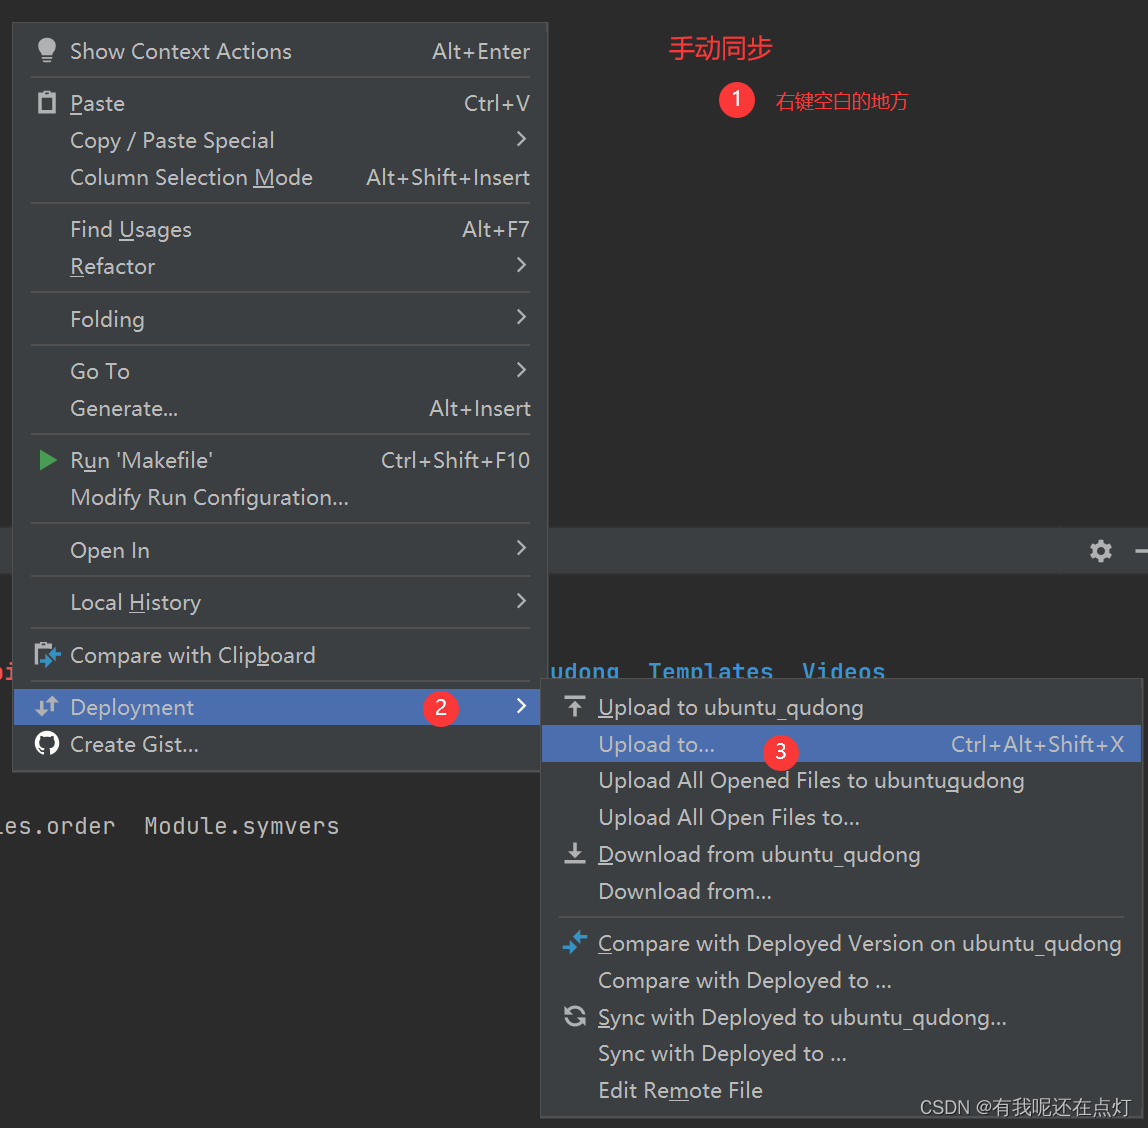
Task: Click the settings gear icon above the panel
Action: tap(1100, 551)
